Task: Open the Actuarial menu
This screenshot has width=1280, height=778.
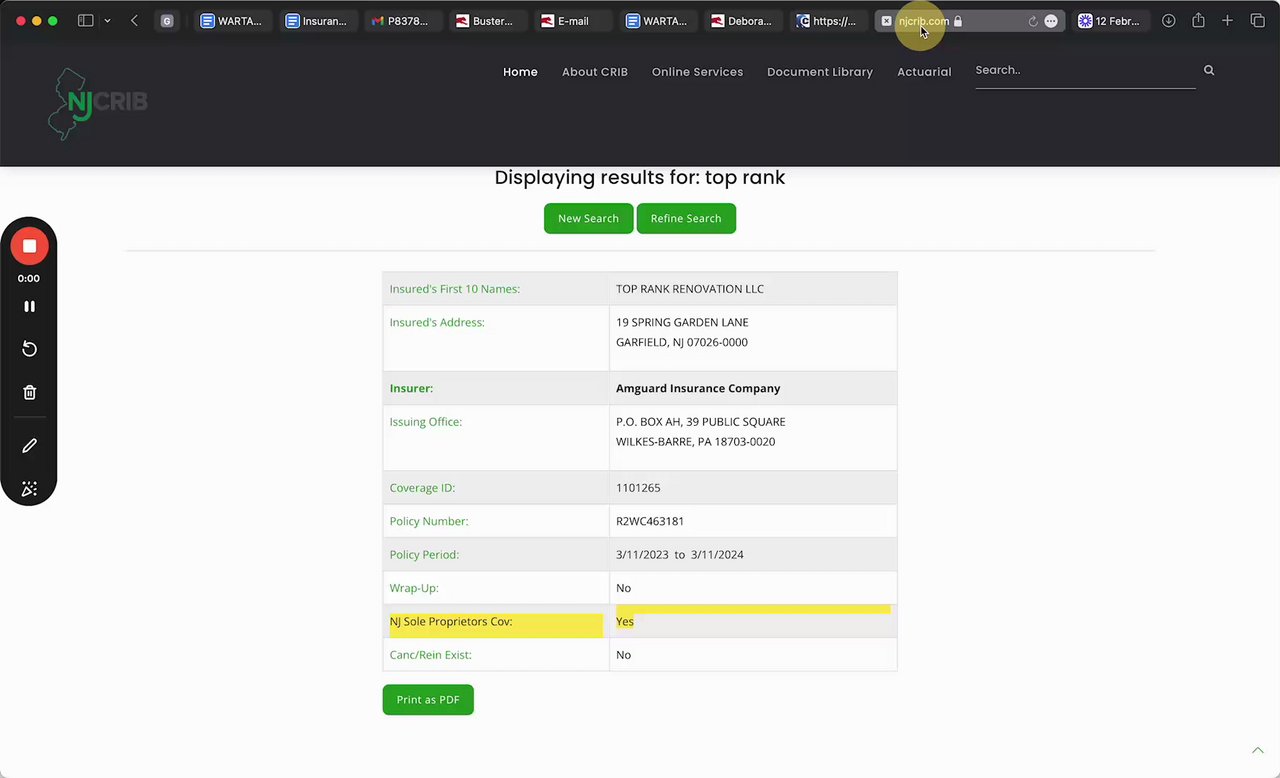Action: 924,72
